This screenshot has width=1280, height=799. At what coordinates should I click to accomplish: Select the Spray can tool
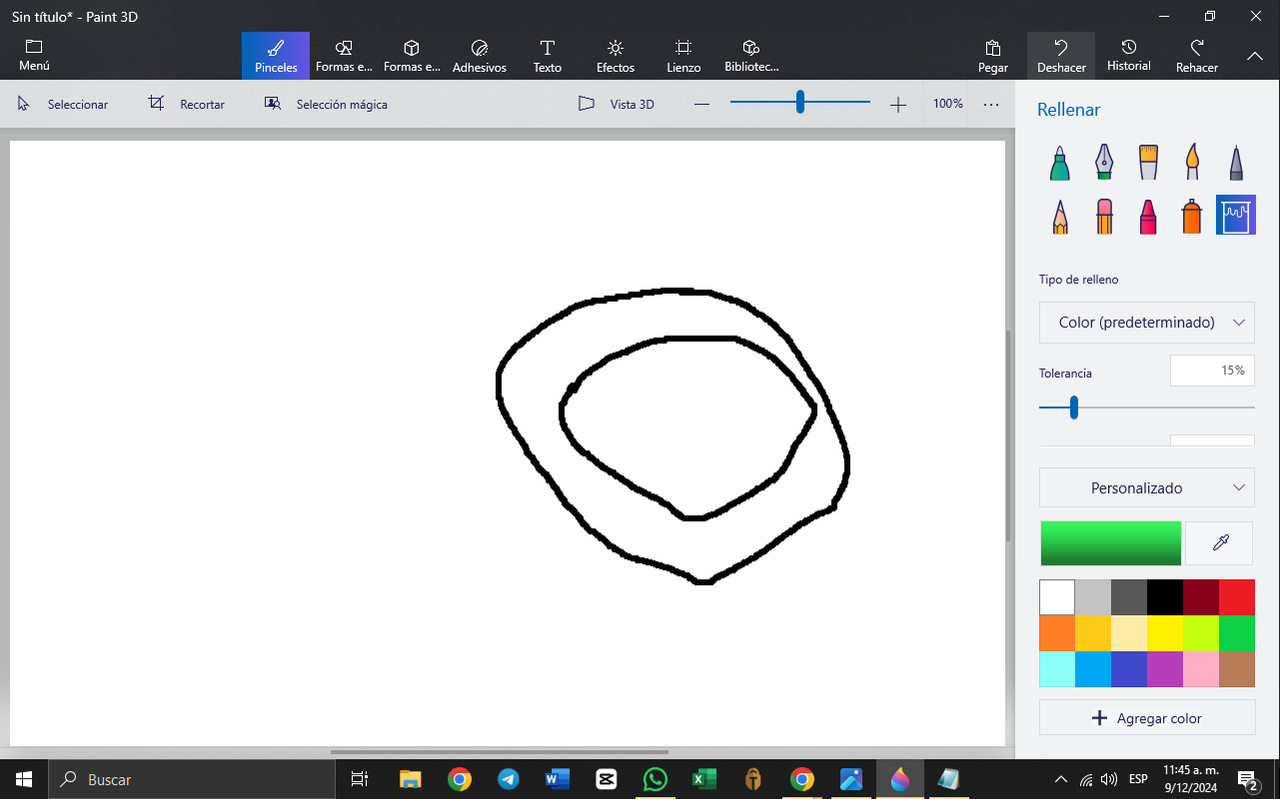tap(1192, 215)
